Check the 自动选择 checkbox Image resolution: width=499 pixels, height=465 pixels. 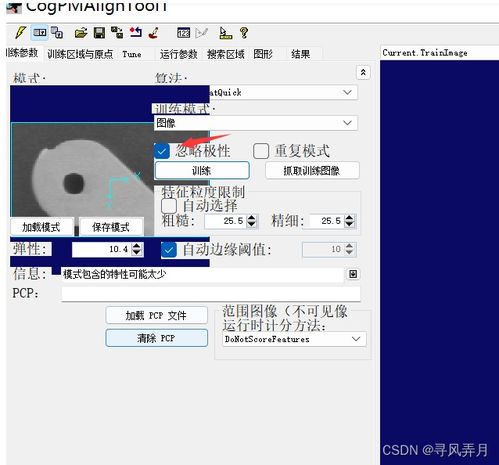(x=169, y=206)
